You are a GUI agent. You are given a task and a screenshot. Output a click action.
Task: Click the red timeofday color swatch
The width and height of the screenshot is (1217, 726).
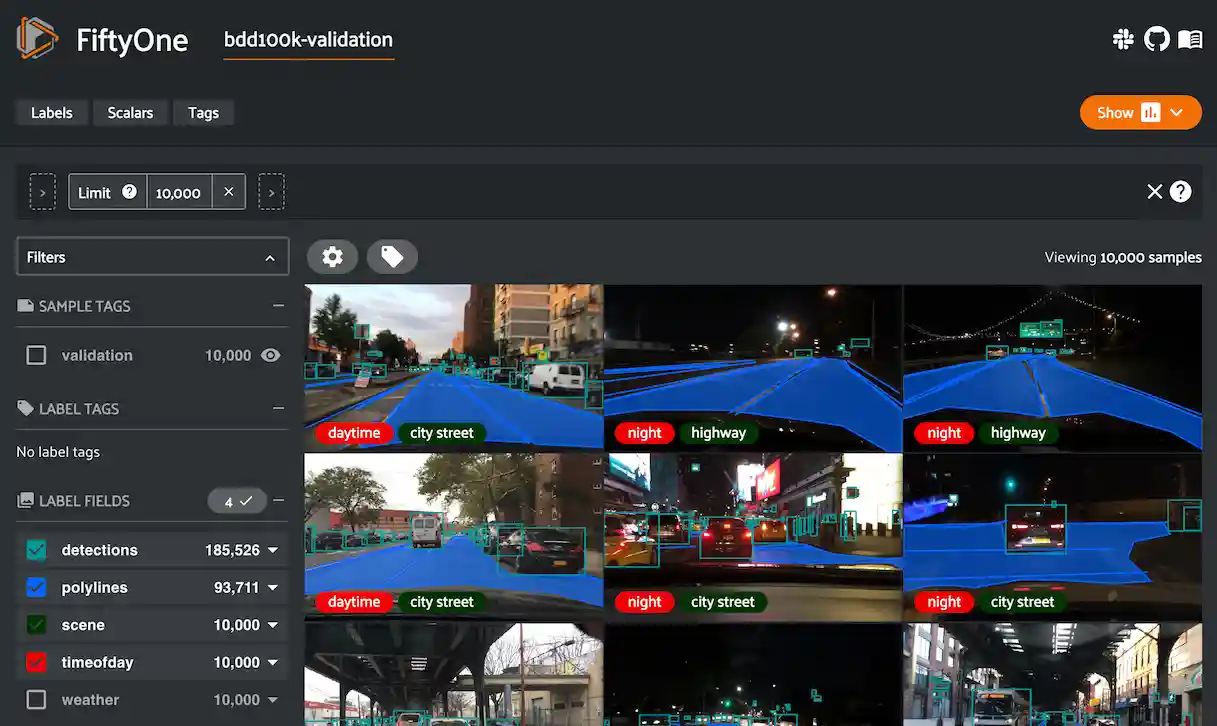tap(36, 663)
